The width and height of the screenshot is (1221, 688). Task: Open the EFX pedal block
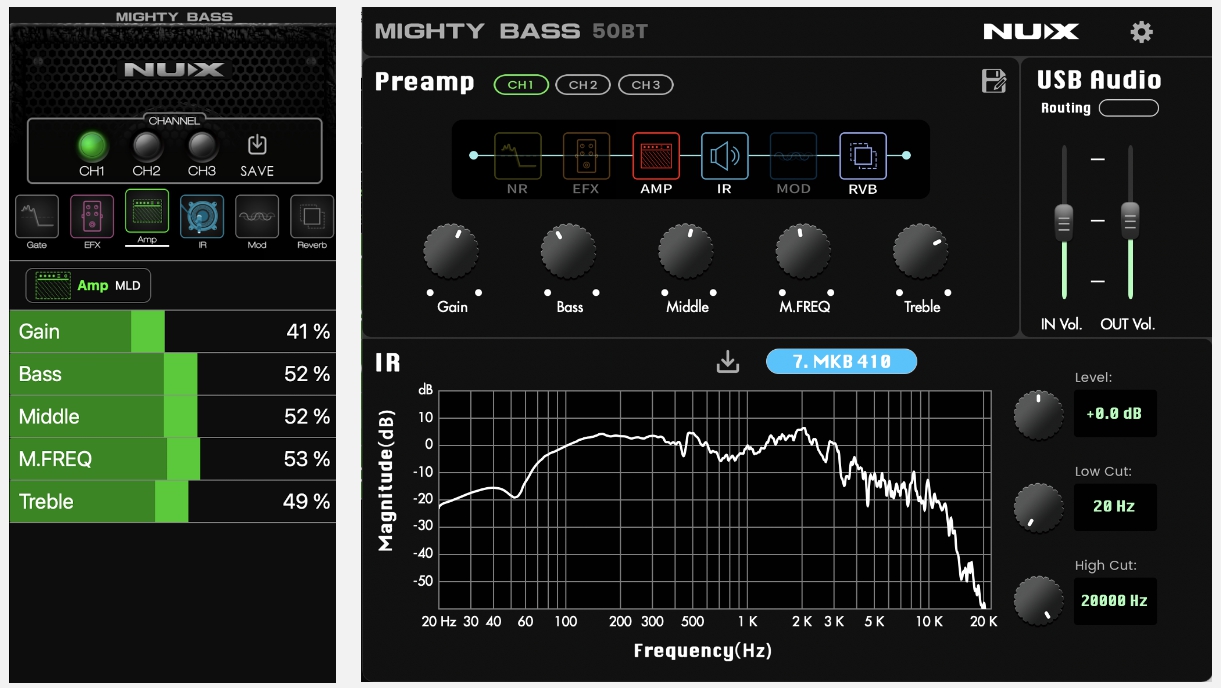92,217
